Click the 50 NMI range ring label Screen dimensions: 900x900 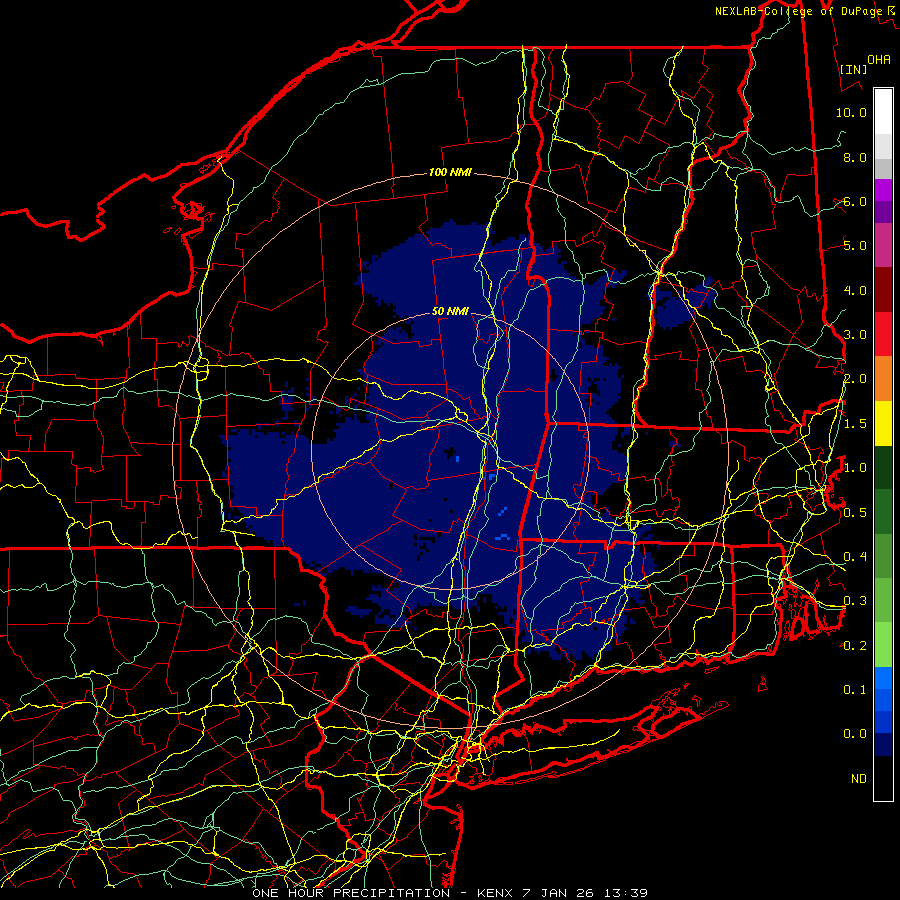point(450,311)
